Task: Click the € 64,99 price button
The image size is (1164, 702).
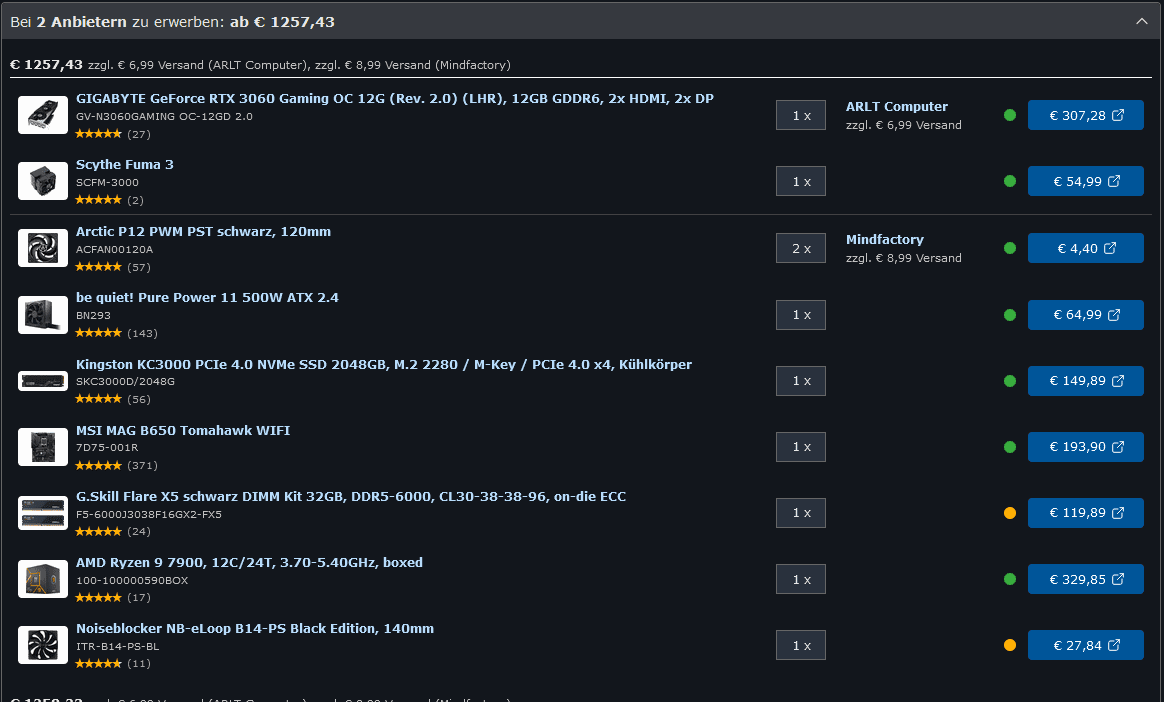Action: 1085,315
